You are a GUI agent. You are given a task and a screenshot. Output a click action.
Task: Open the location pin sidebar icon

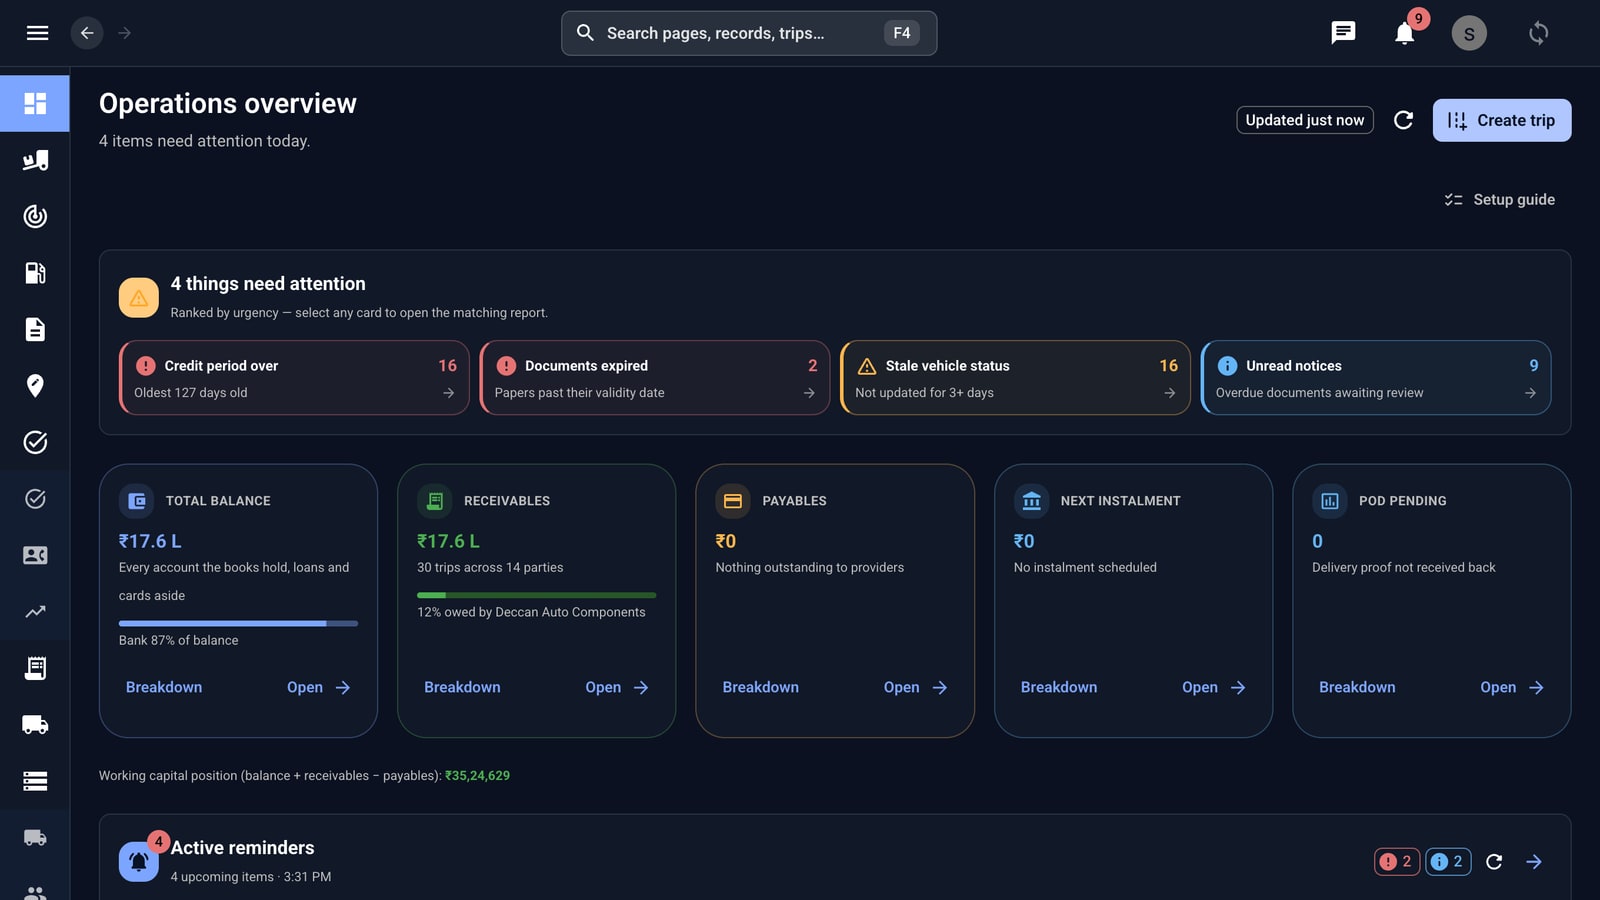click(x=35, y=386)
